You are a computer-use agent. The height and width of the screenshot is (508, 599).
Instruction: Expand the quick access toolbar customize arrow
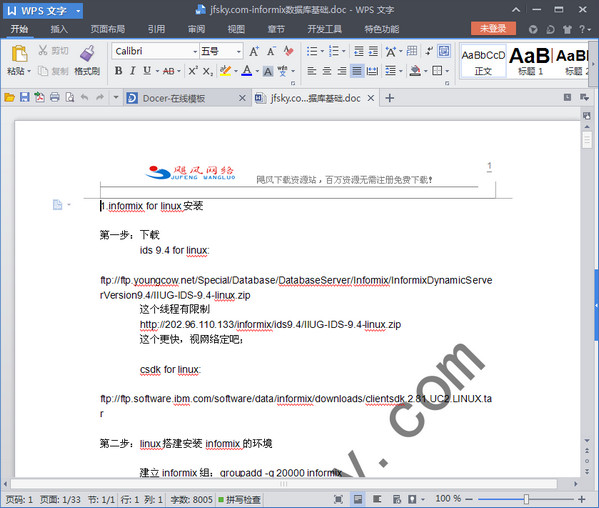point(116,98)
